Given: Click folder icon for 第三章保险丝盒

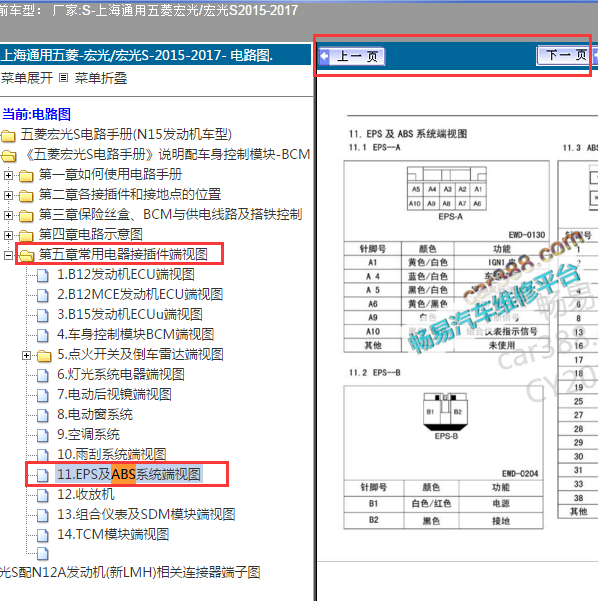Looking at the screenshot, I should click(26, 216).
